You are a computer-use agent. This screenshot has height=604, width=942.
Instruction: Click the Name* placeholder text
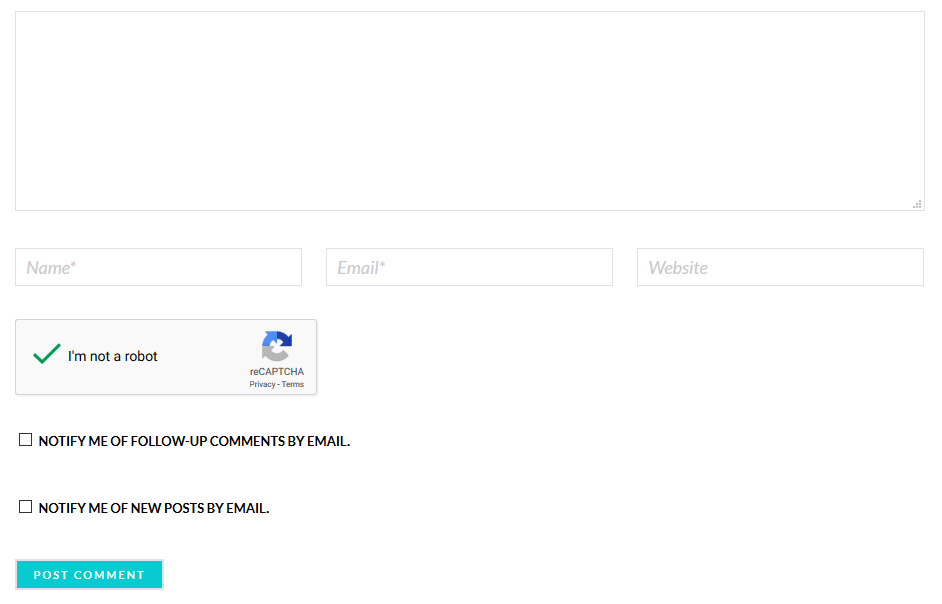51,268
